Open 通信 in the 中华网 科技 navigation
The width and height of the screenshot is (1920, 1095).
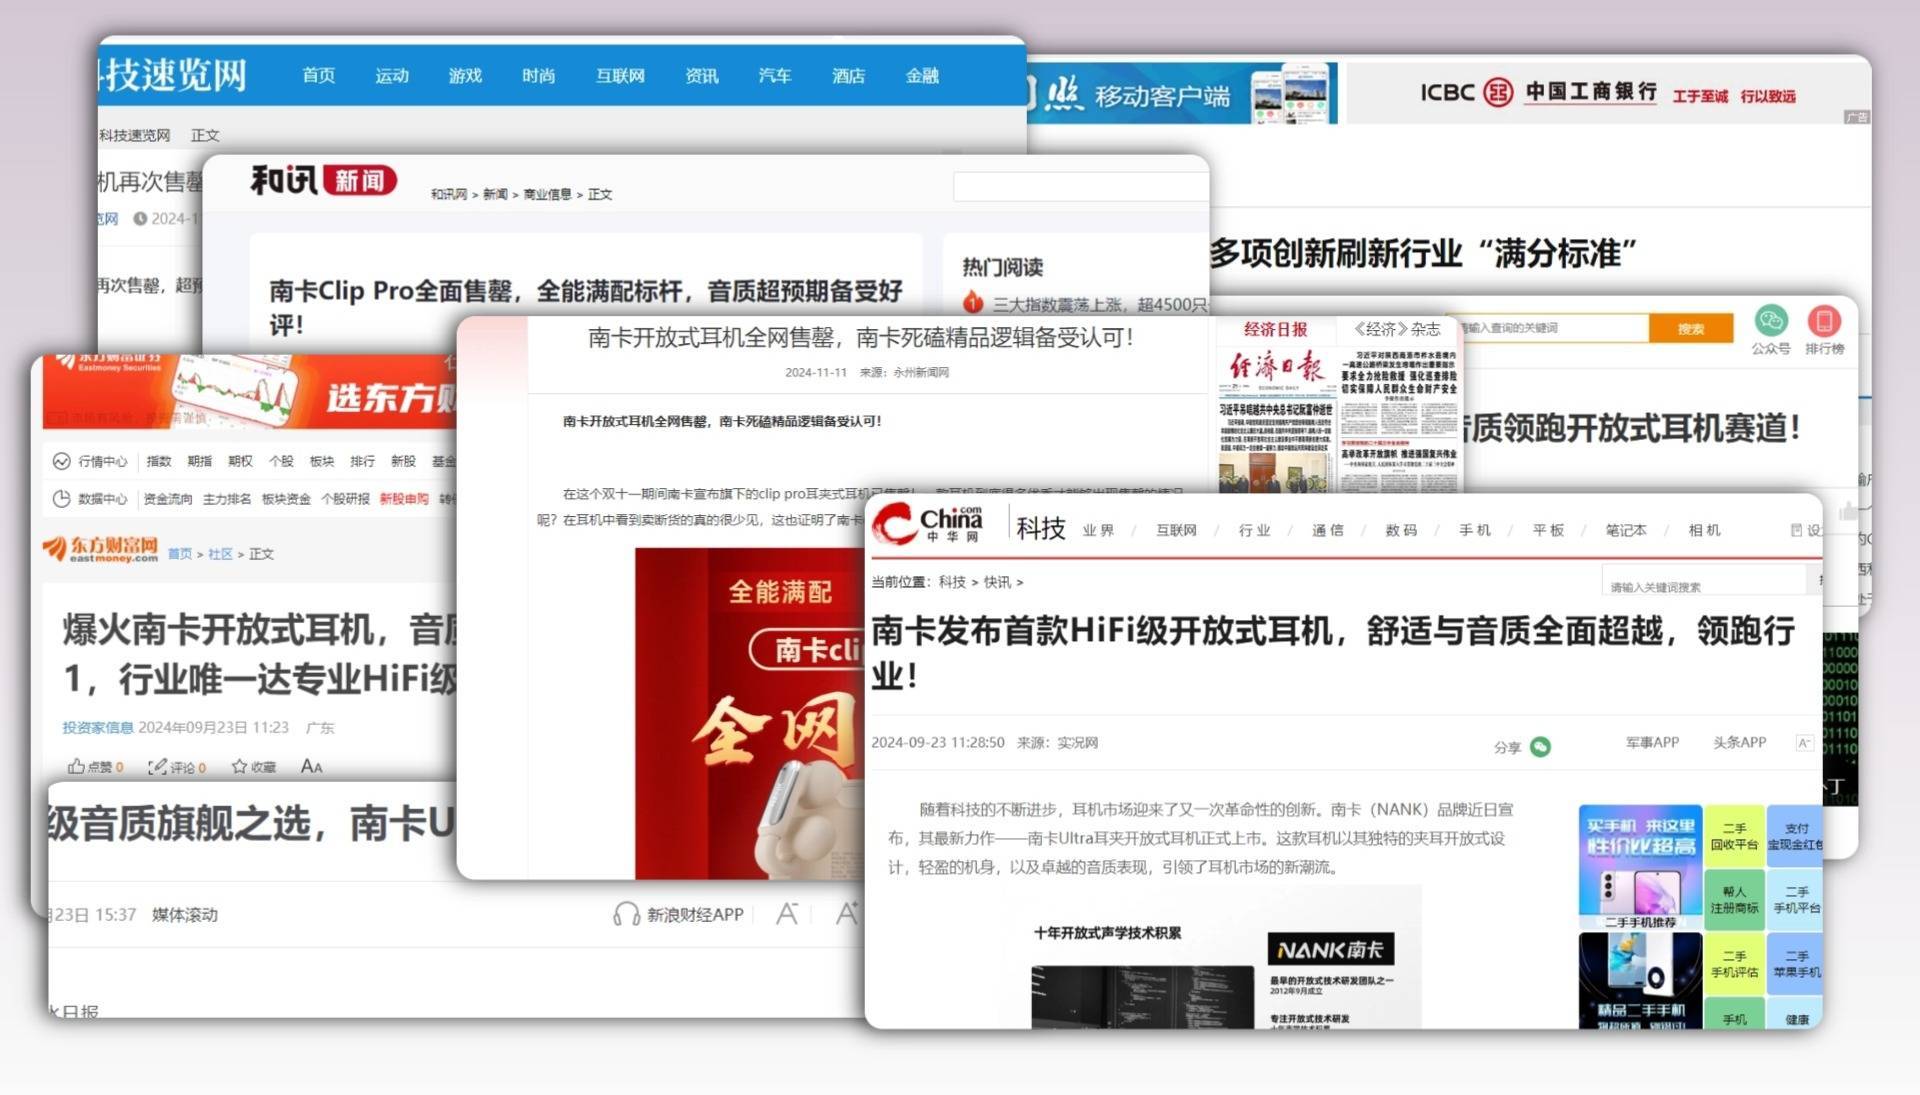(1328, 530)
